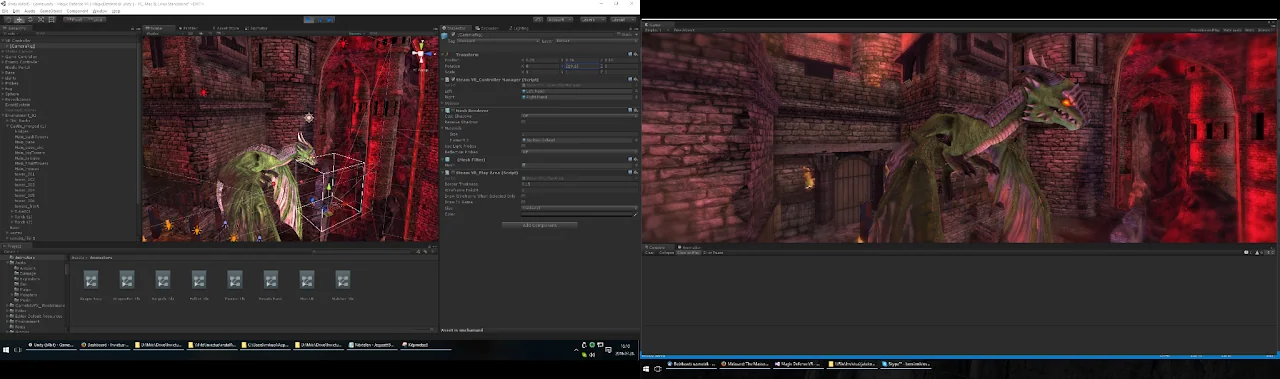Viewport: 1280px width, 379px height.
Task: Open the GameObject menu
Action: click(50, 11)
